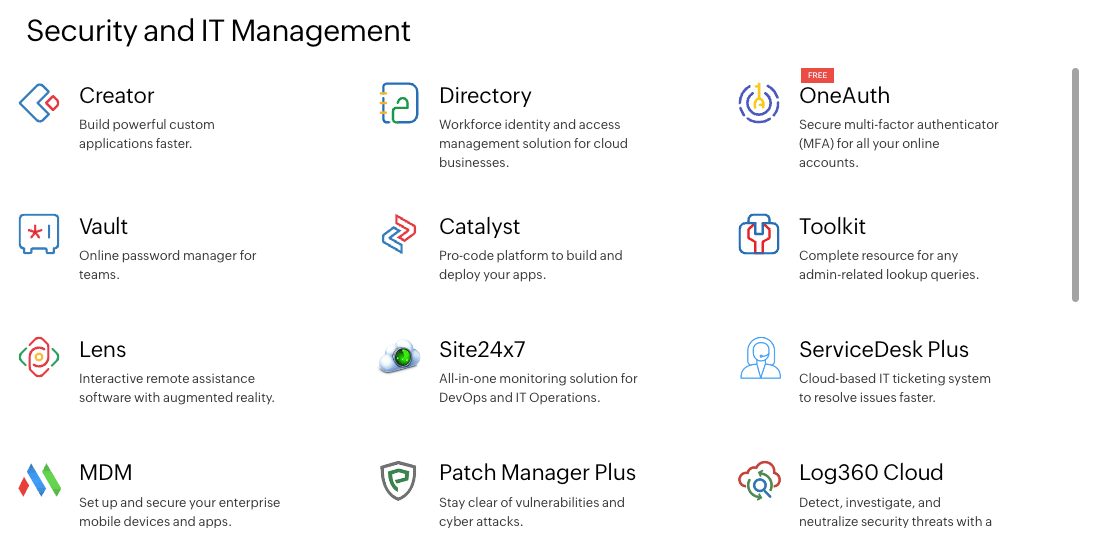Click the Lens app icon
Screen dimensions: 1097x556
tap(38, 357)
